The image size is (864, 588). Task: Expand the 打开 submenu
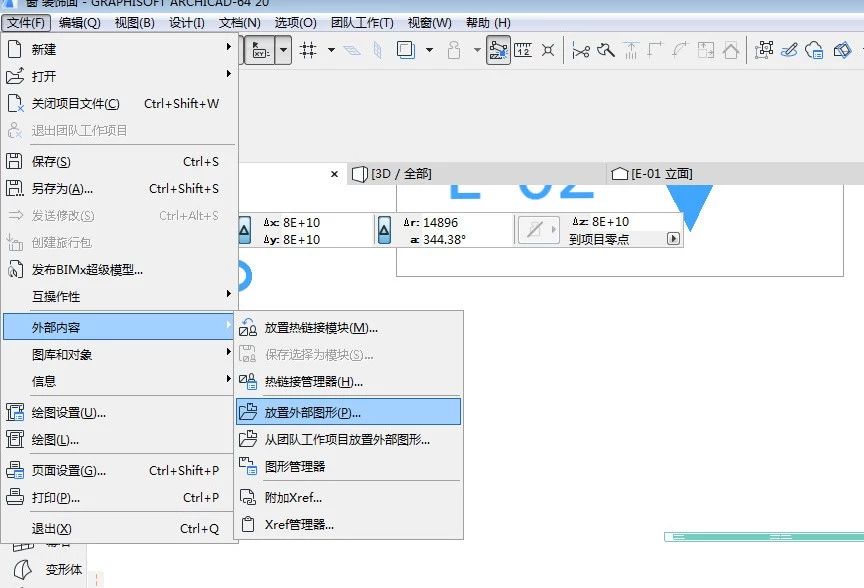(x=120, y=76)
